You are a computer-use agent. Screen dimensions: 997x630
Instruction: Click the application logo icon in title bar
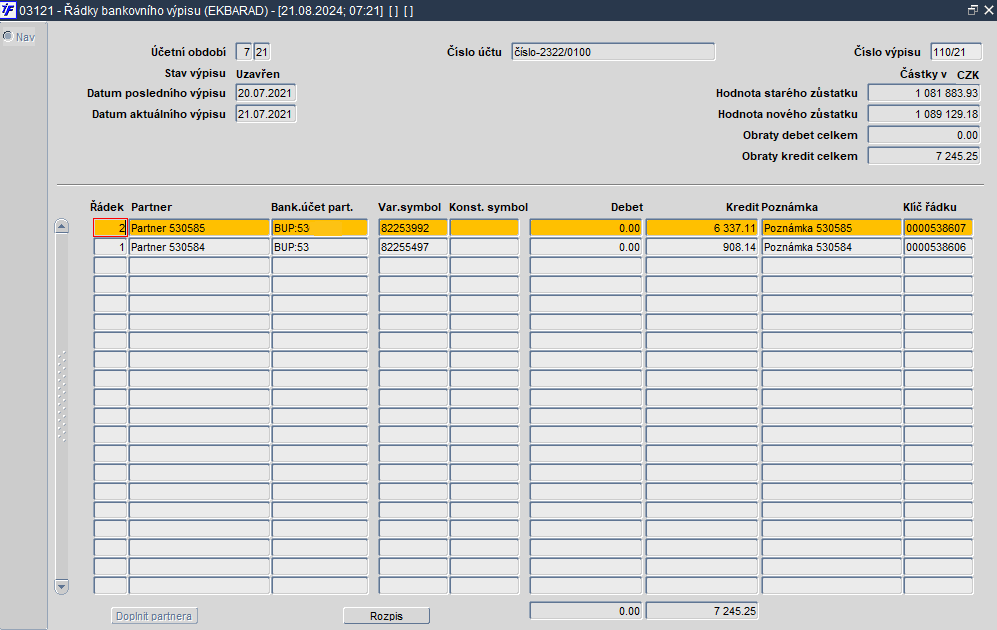click(x=8, y=10)
